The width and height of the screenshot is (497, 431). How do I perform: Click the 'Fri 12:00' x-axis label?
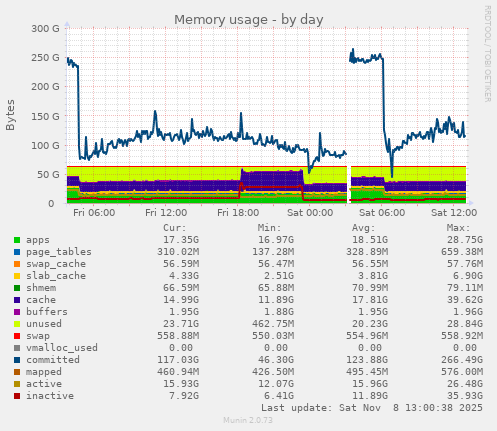(x=166, y=213)
